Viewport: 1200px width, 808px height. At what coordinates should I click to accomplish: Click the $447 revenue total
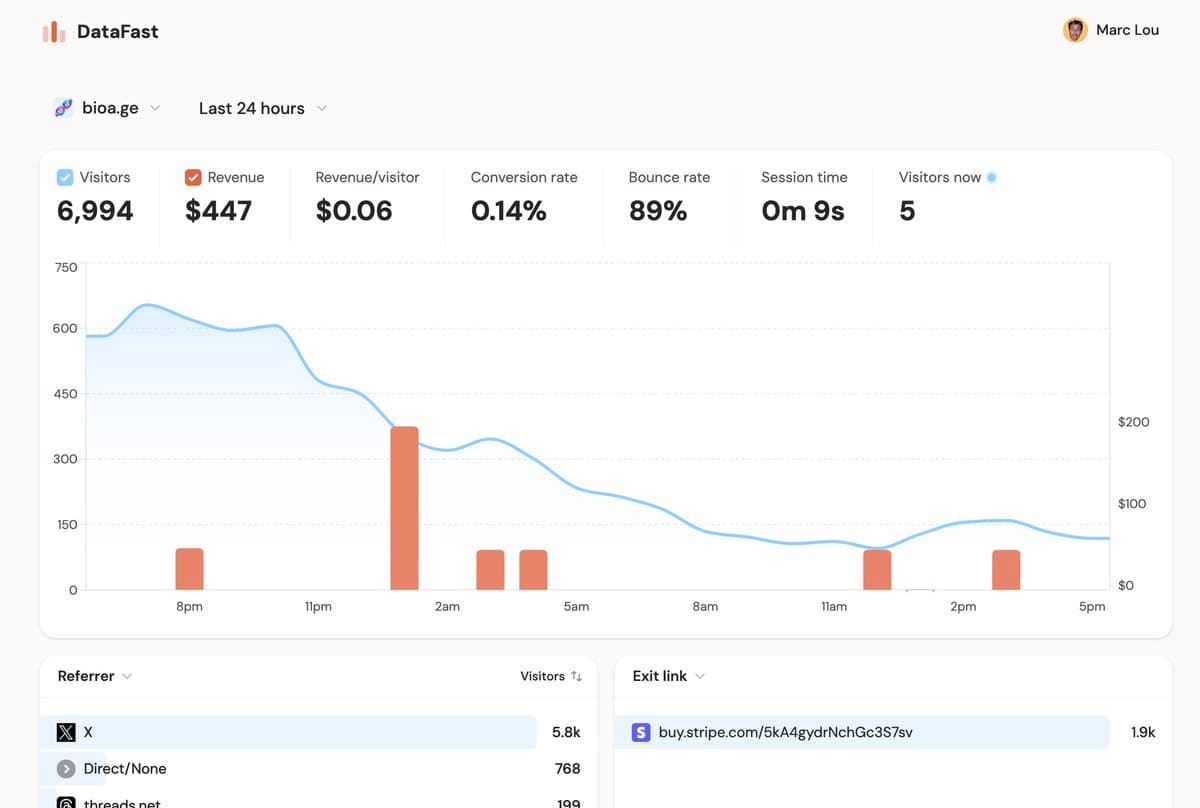click(219, 211)
